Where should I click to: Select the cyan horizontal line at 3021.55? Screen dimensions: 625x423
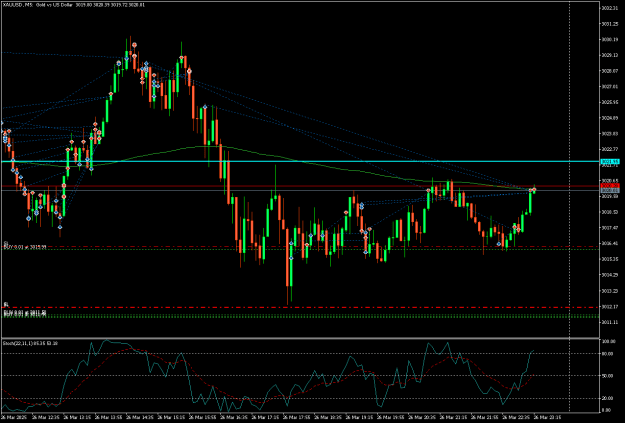pos(299,161)
